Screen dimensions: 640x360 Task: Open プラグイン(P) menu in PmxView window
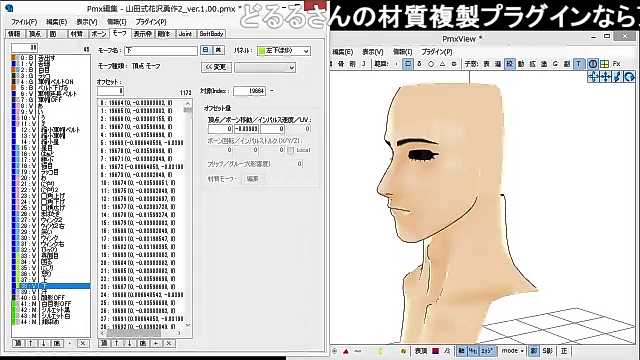pos(437,52)
